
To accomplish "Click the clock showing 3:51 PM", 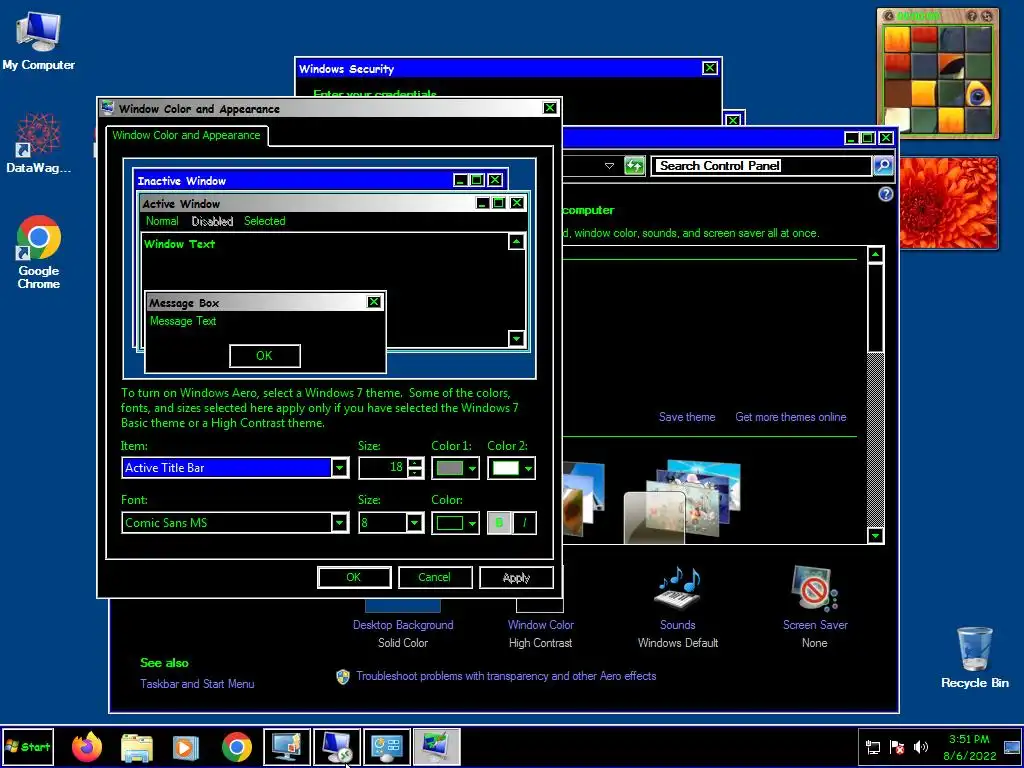I will pyautogui.click(x=969, y=739).
